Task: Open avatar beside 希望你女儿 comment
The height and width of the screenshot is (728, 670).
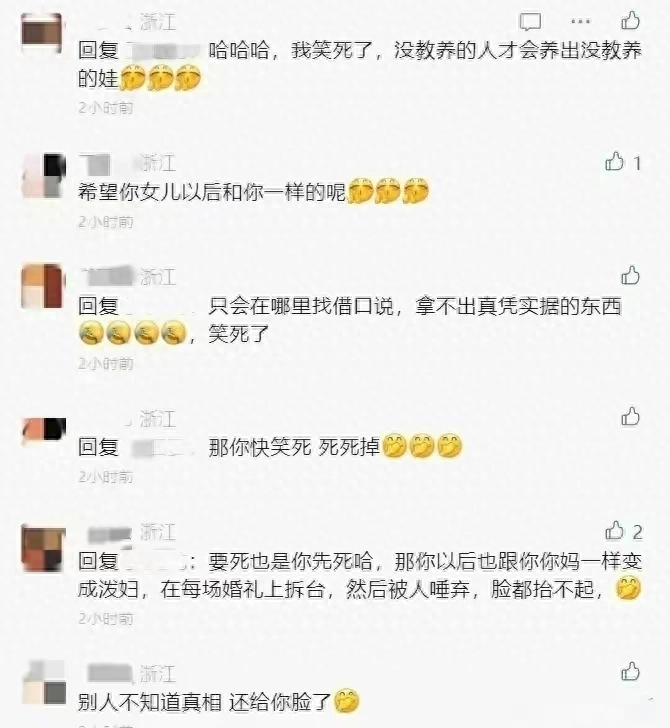Action: pos(45,176)
